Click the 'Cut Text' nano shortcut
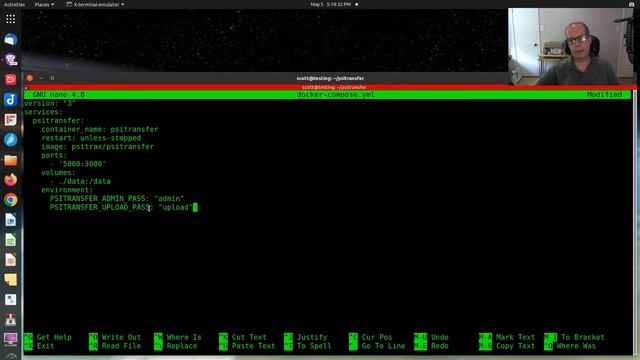 pos(249,337)
